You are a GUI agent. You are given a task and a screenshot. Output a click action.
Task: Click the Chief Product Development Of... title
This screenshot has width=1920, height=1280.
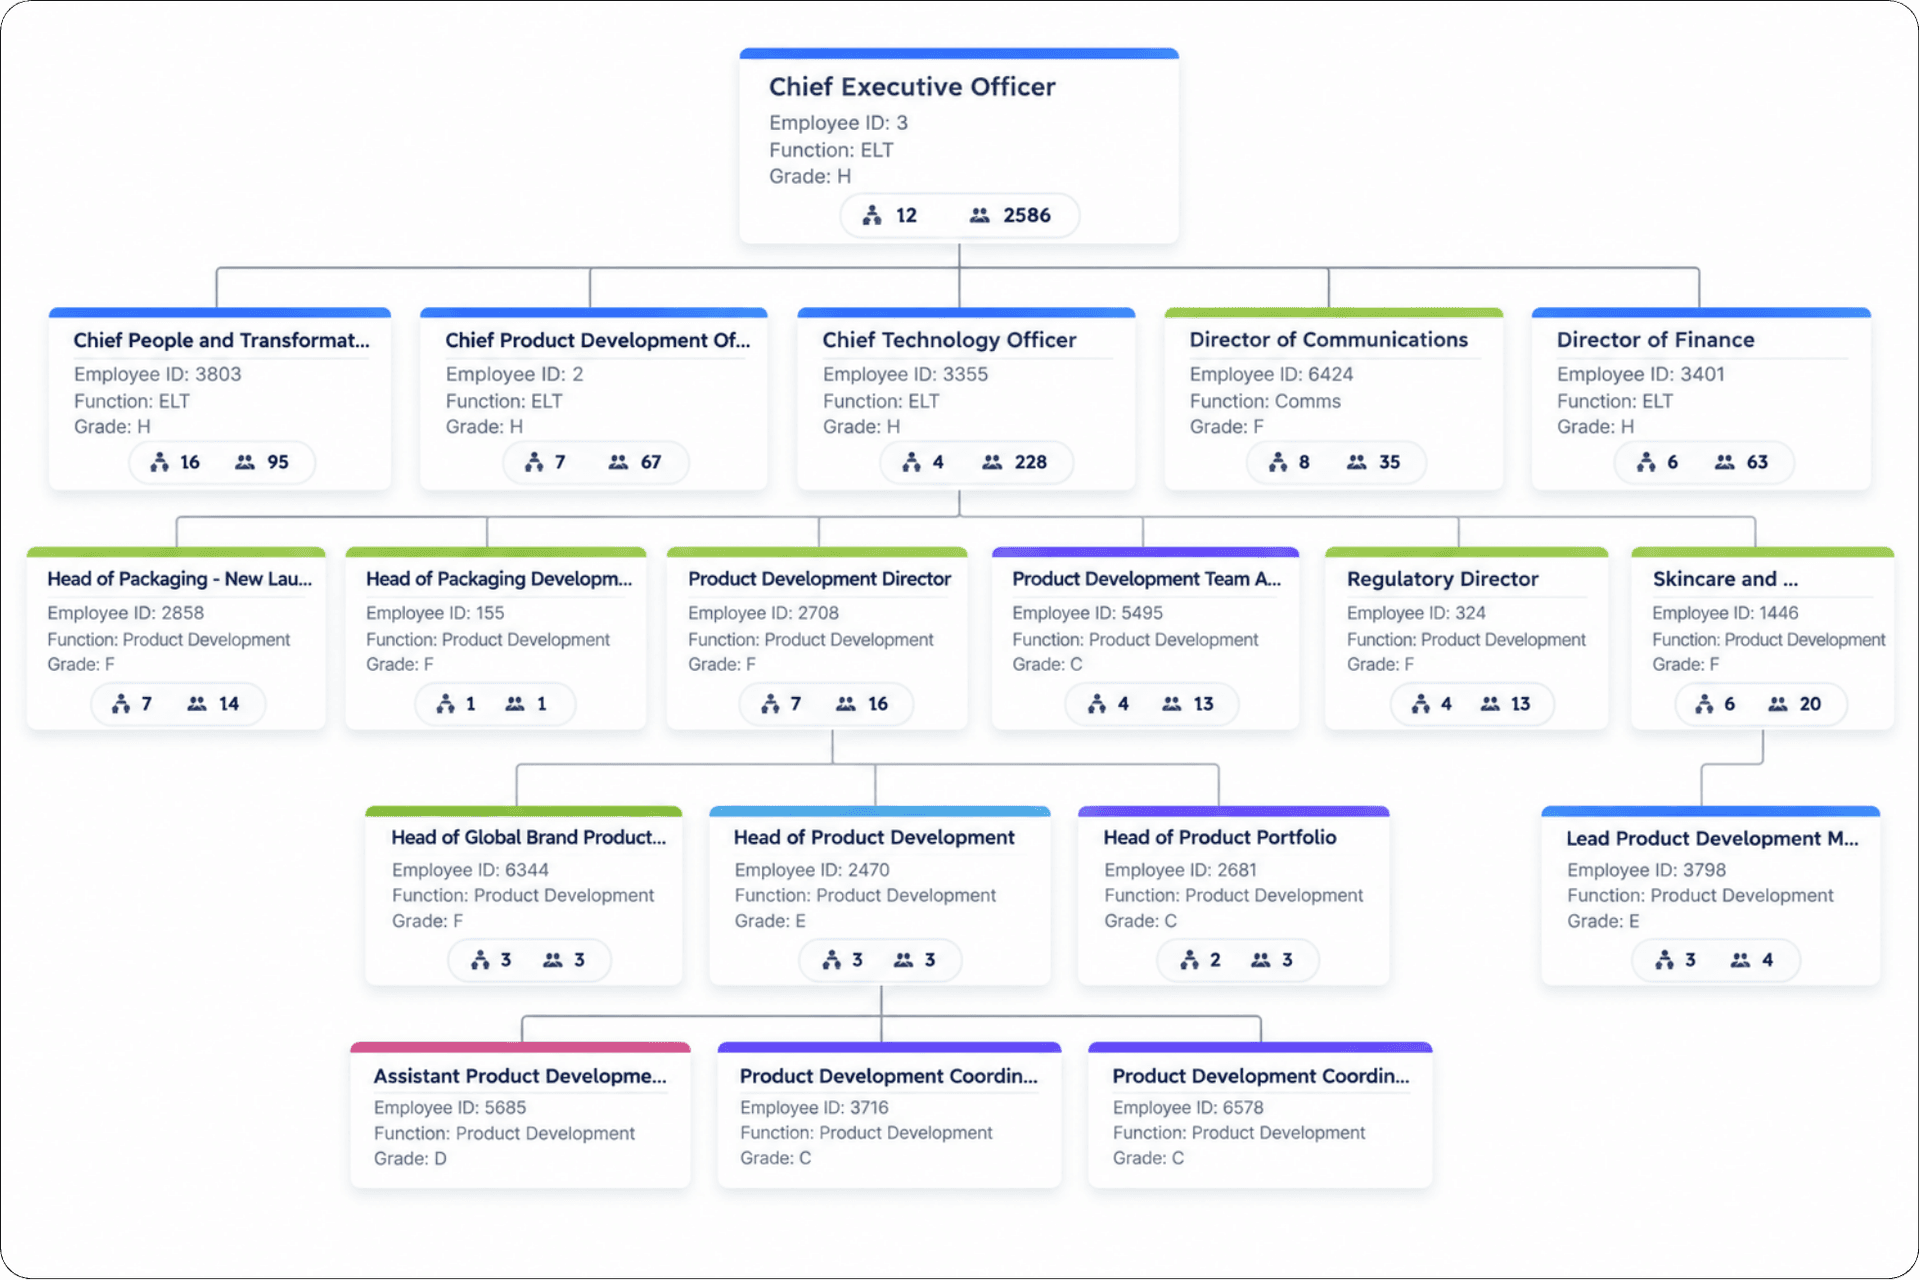tap(597, 340)
